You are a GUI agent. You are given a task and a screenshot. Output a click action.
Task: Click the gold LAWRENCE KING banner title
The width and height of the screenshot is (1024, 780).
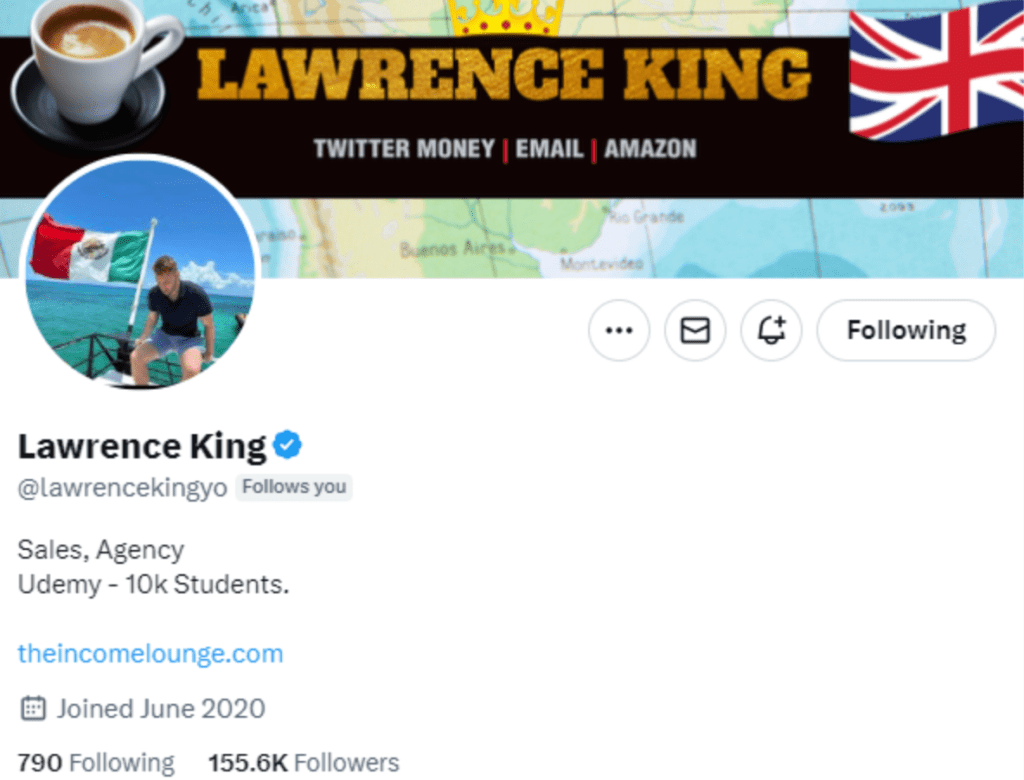click(504, 75)
